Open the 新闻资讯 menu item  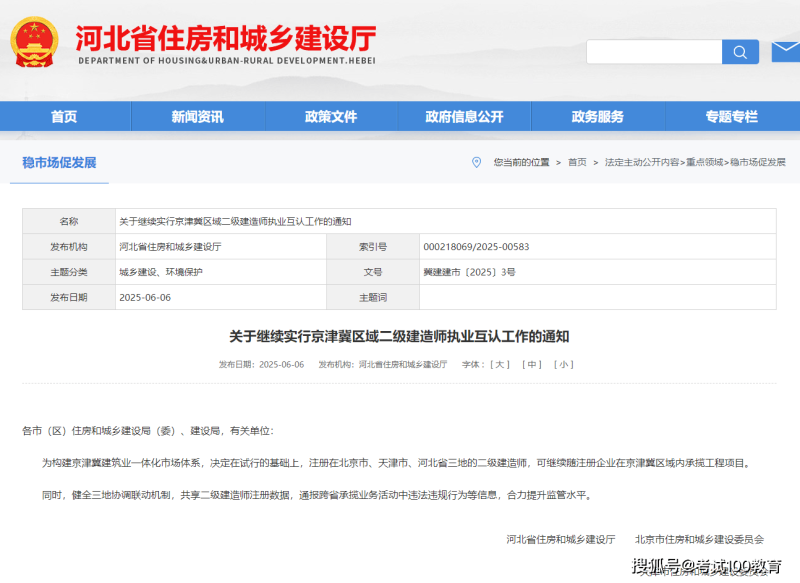pyautogui.click(x=198, y=116)
